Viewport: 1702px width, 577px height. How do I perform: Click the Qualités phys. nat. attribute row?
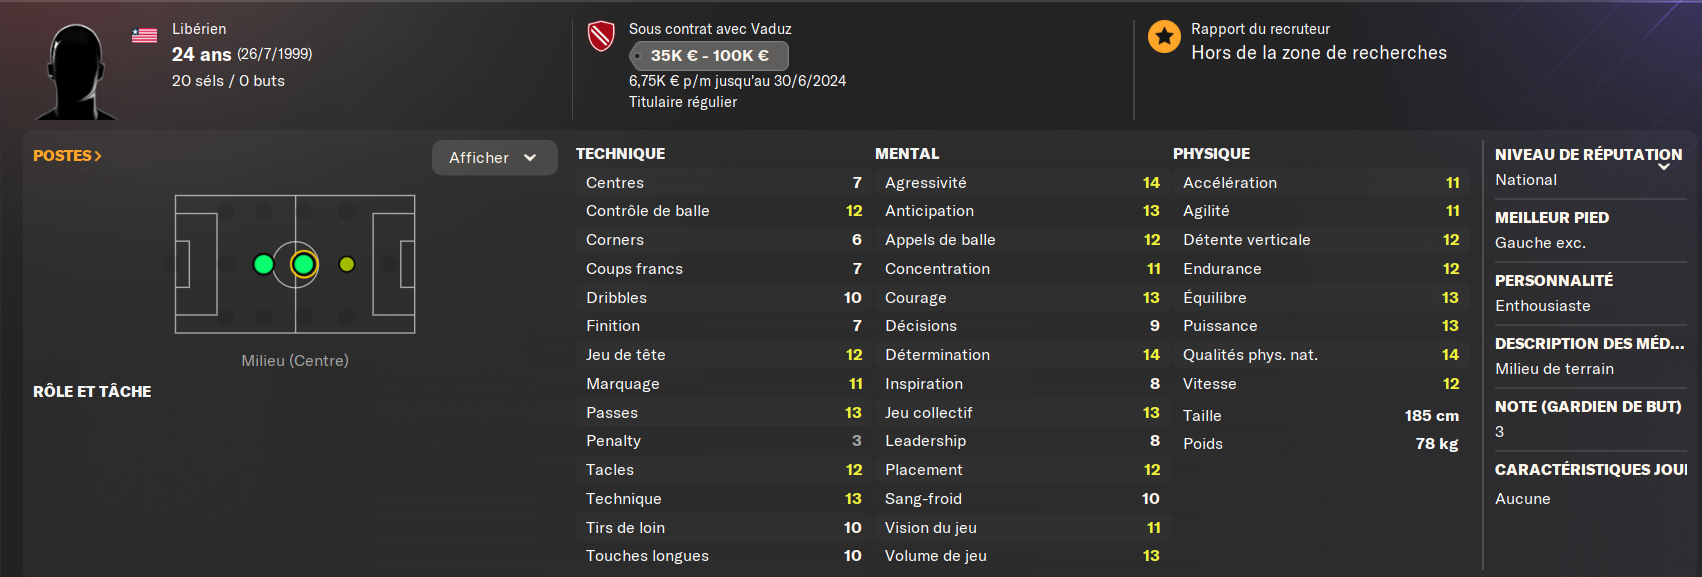[1320, 355]
